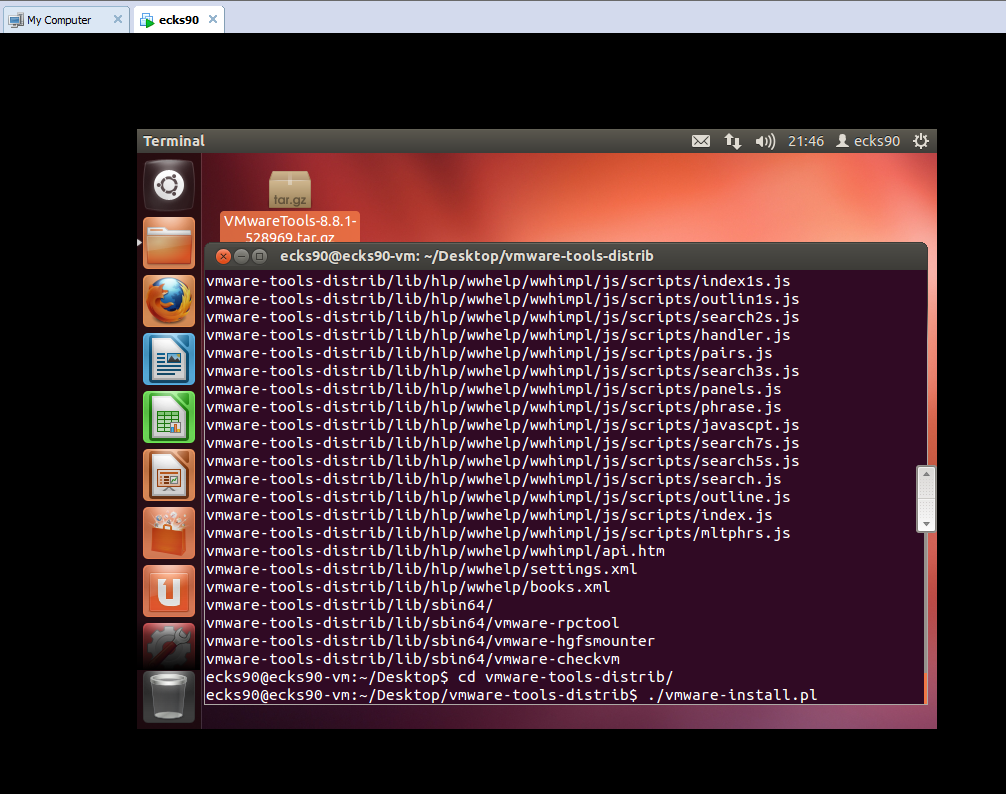The width and height of the screenshot is (1006, 794).
Task: Click the ./vmware-install.pl command line
Action: [x=511, y=695]
